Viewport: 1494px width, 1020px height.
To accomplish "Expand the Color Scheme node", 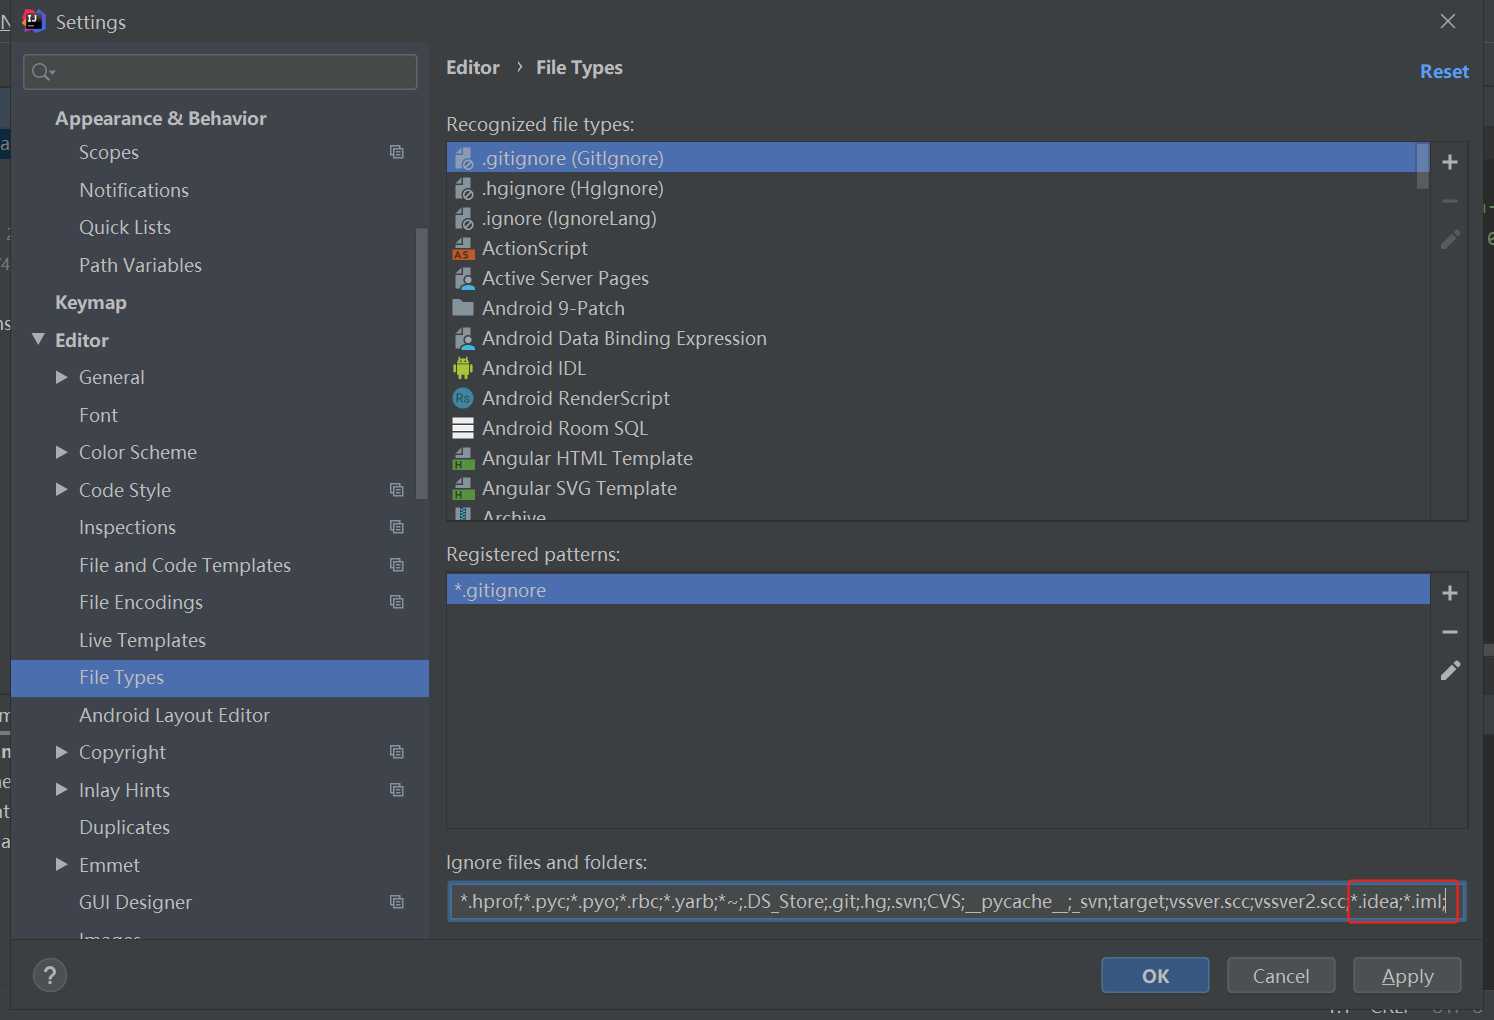I will pyautogui.click(x=61, y=452).
